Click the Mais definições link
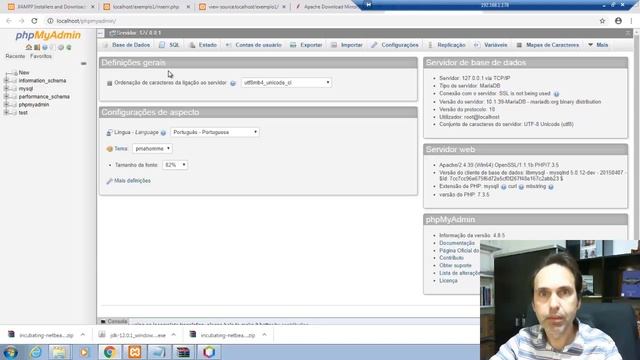The height and width of the screenshot is (360, 640). coord(132,181)
